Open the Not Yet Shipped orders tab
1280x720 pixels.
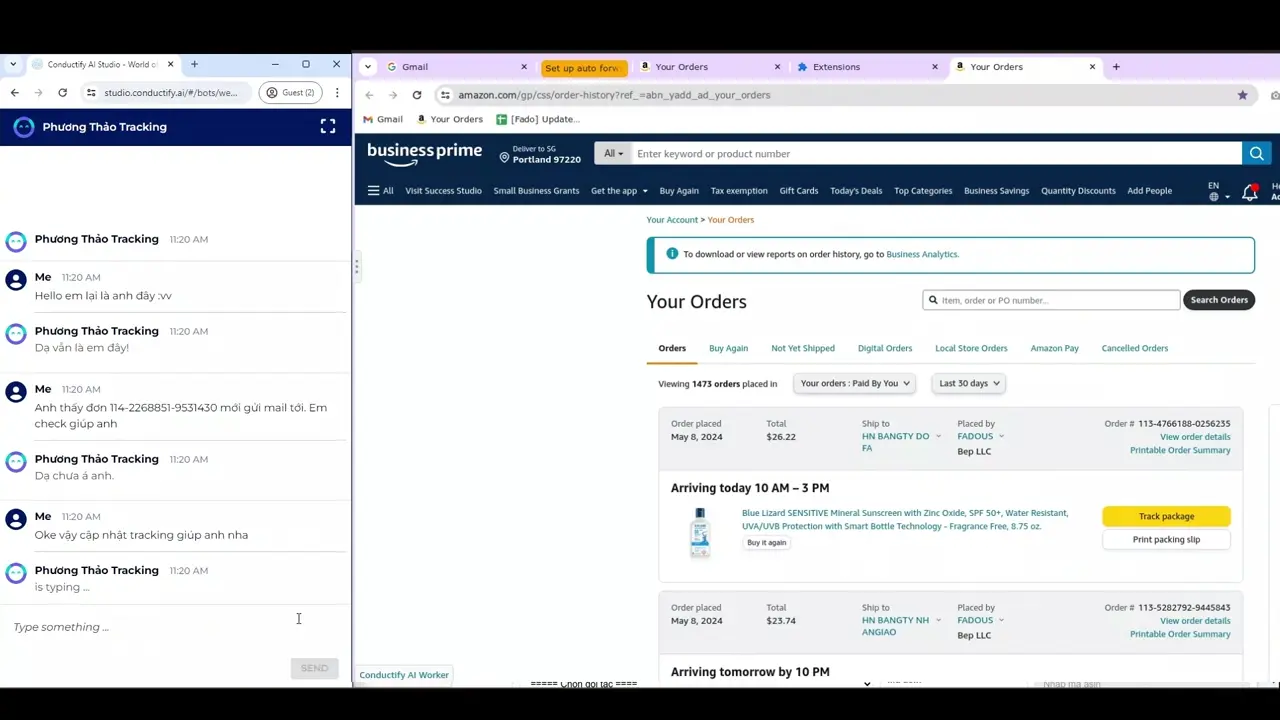click(803, 348)
